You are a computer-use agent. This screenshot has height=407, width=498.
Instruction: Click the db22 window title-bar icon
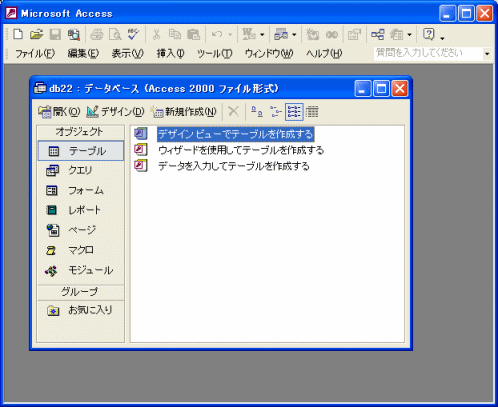tap(40, 88)
